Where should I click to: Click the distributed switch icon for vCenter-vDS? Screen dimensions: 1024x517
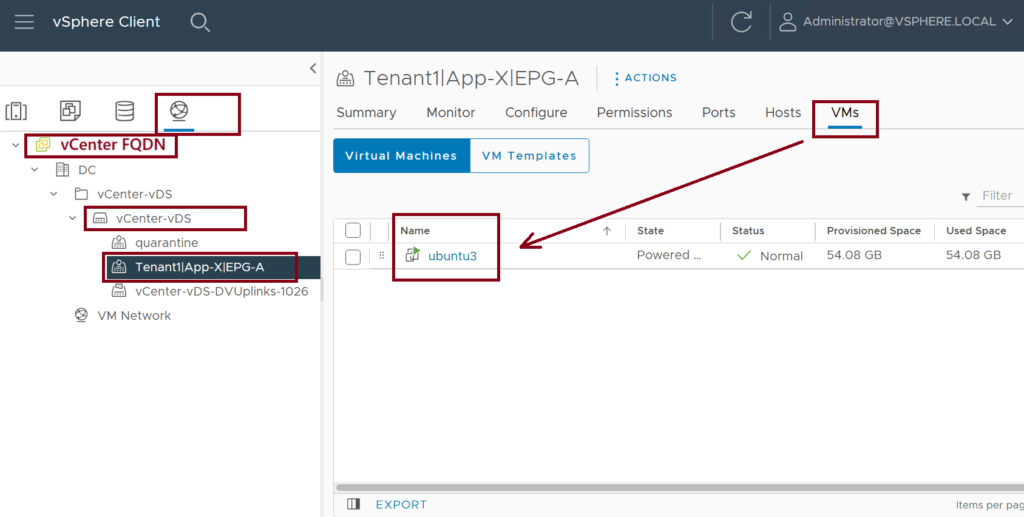click(100, 218)
